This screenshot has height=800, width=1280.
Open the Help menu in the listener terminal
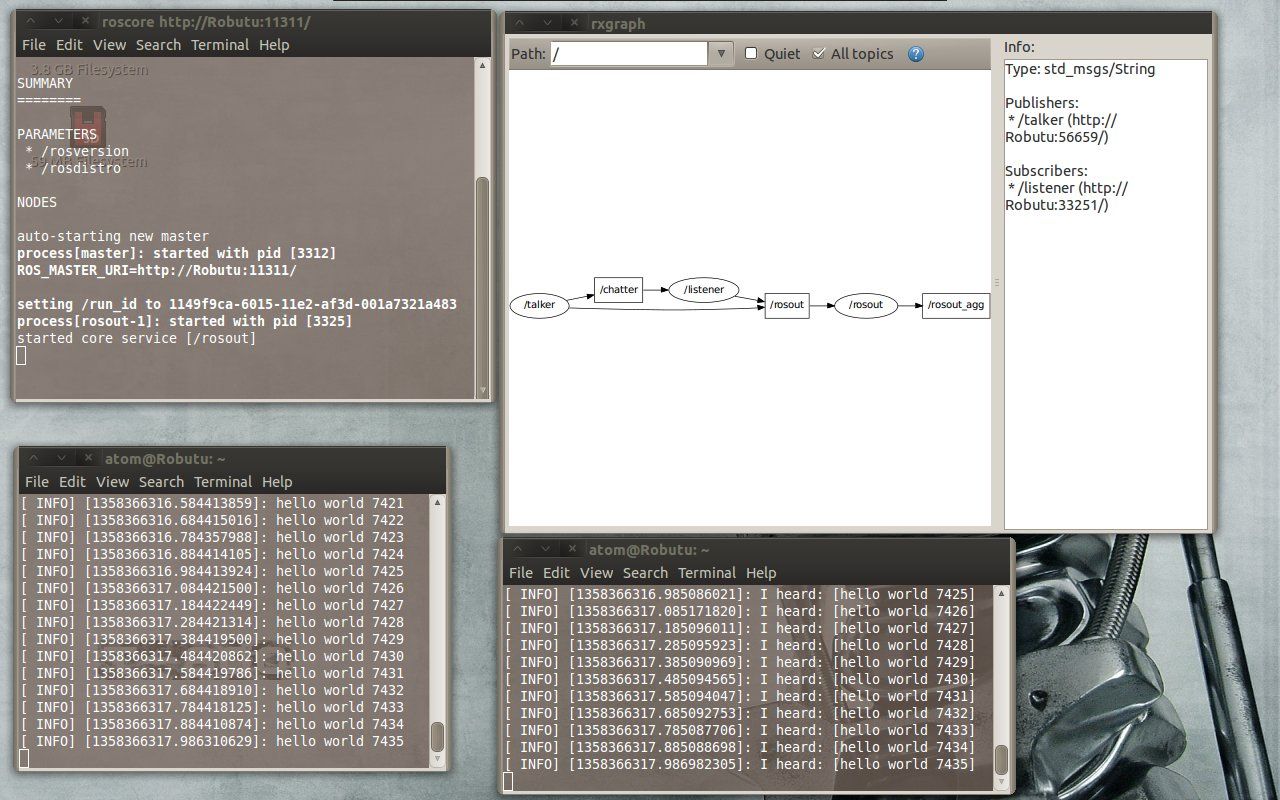click(x=761, y=573)
